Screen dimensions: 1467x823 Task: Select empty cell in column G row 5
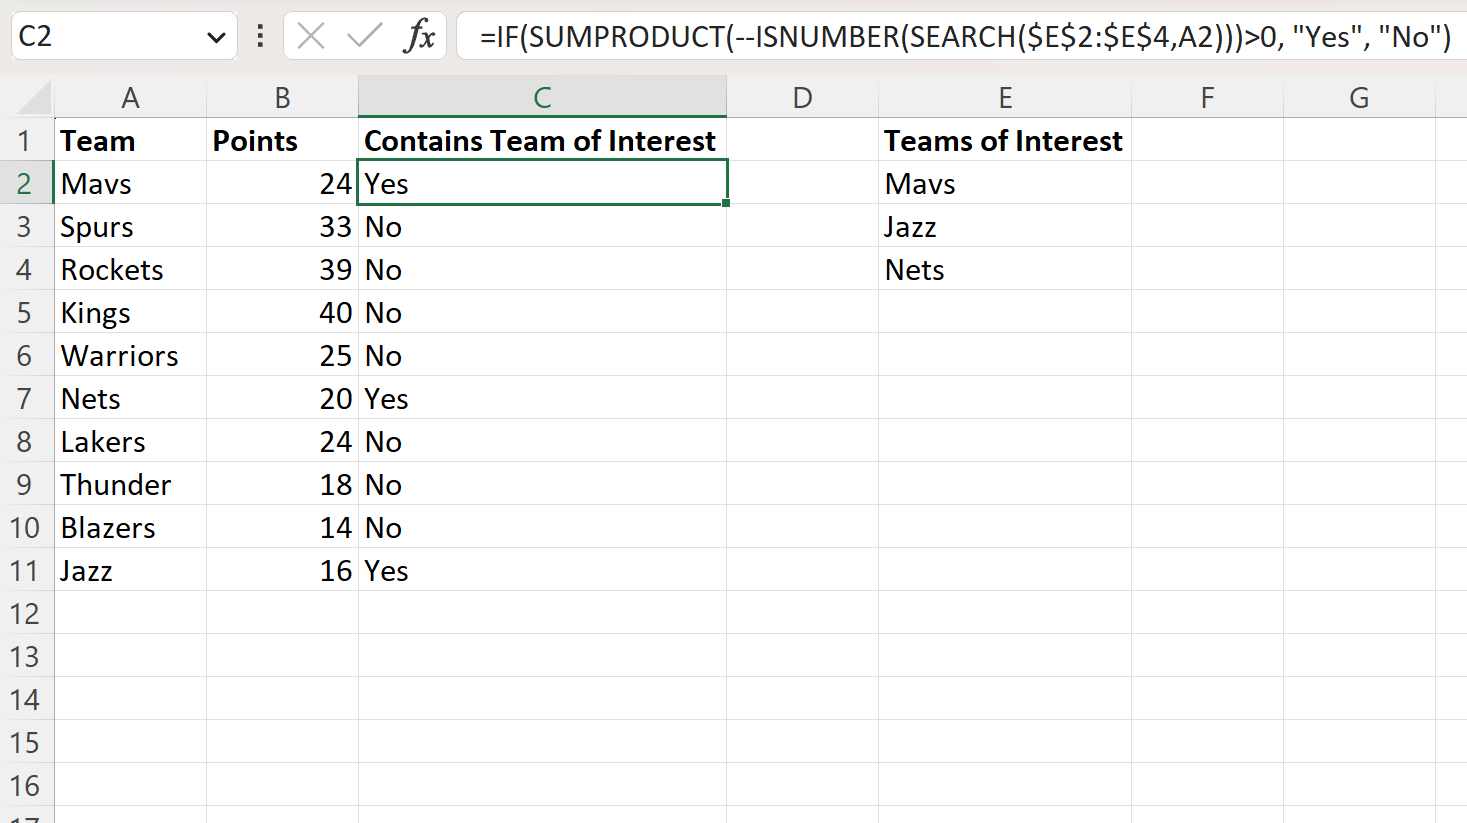click(1358, 312)
